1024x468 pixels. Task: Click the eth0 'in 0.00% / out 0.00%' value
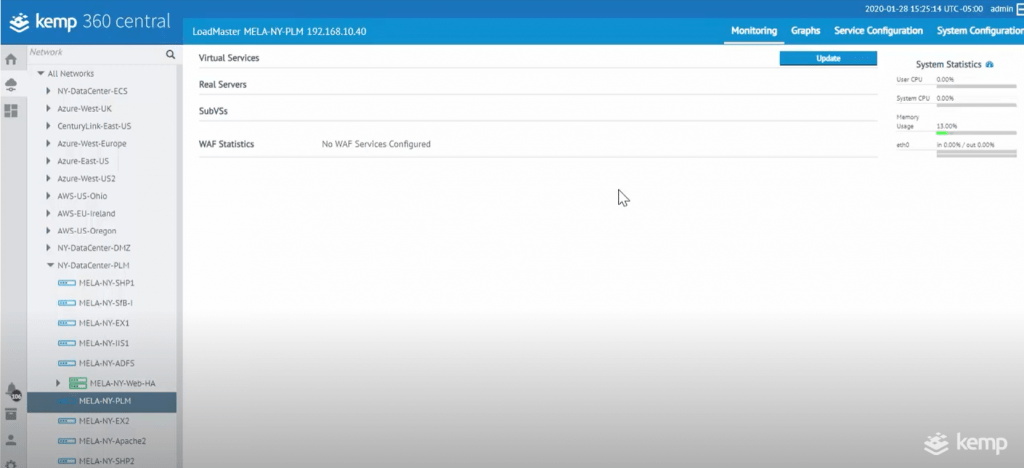(965, 145)
